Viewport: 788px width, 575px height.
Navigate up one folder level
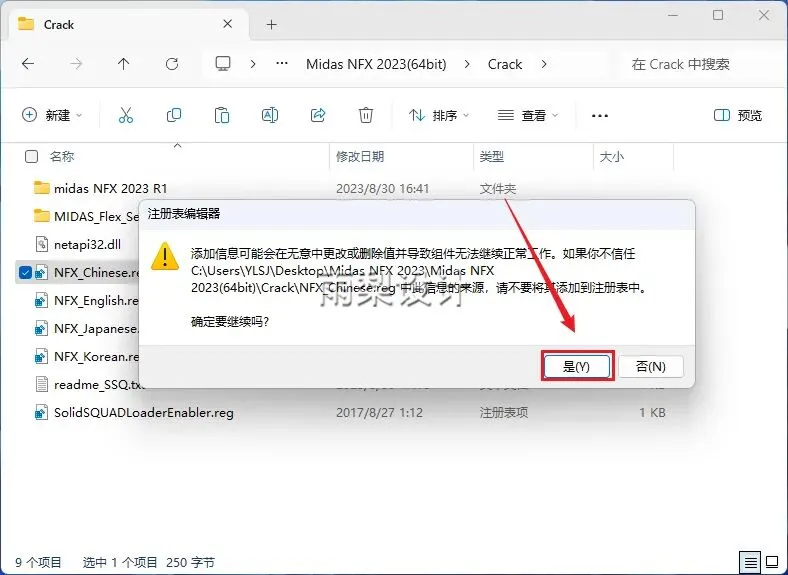click(x=123, y=64)
